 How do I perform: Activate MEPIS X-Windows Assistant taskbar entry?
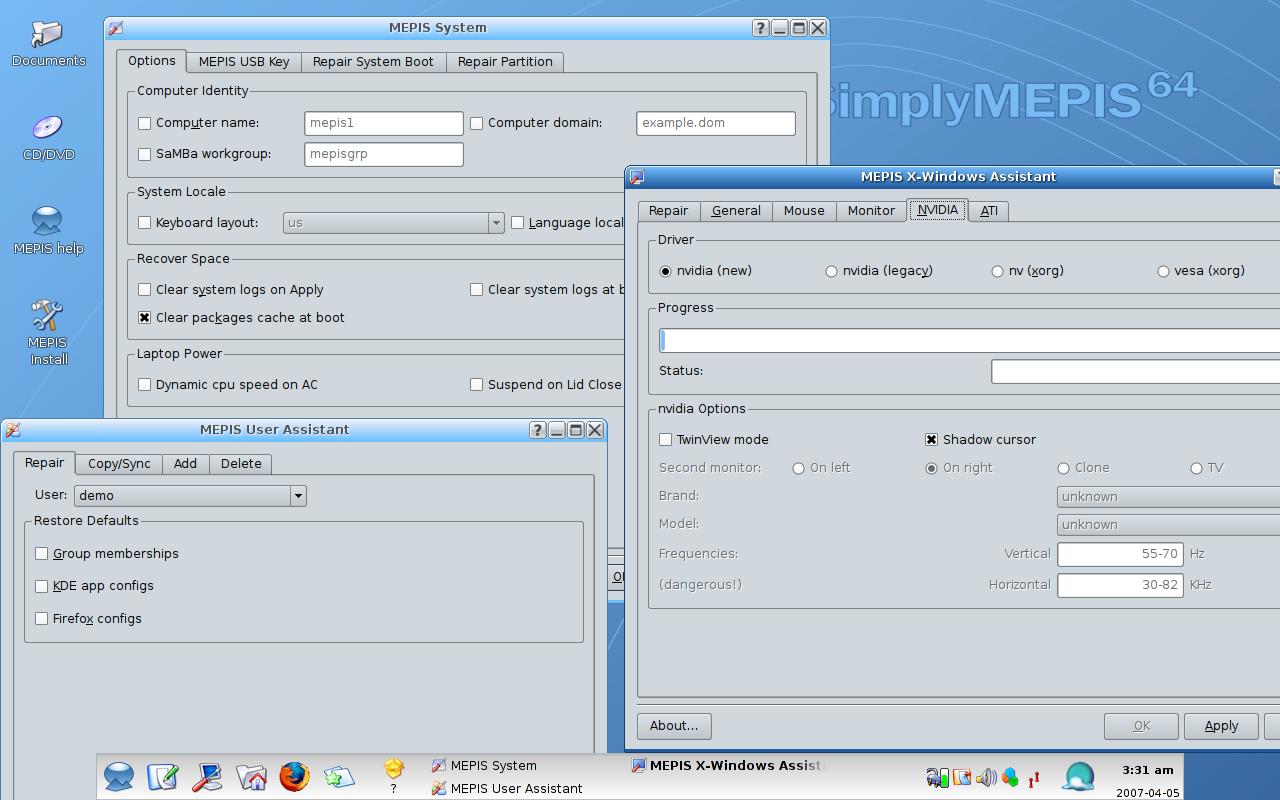728,766
